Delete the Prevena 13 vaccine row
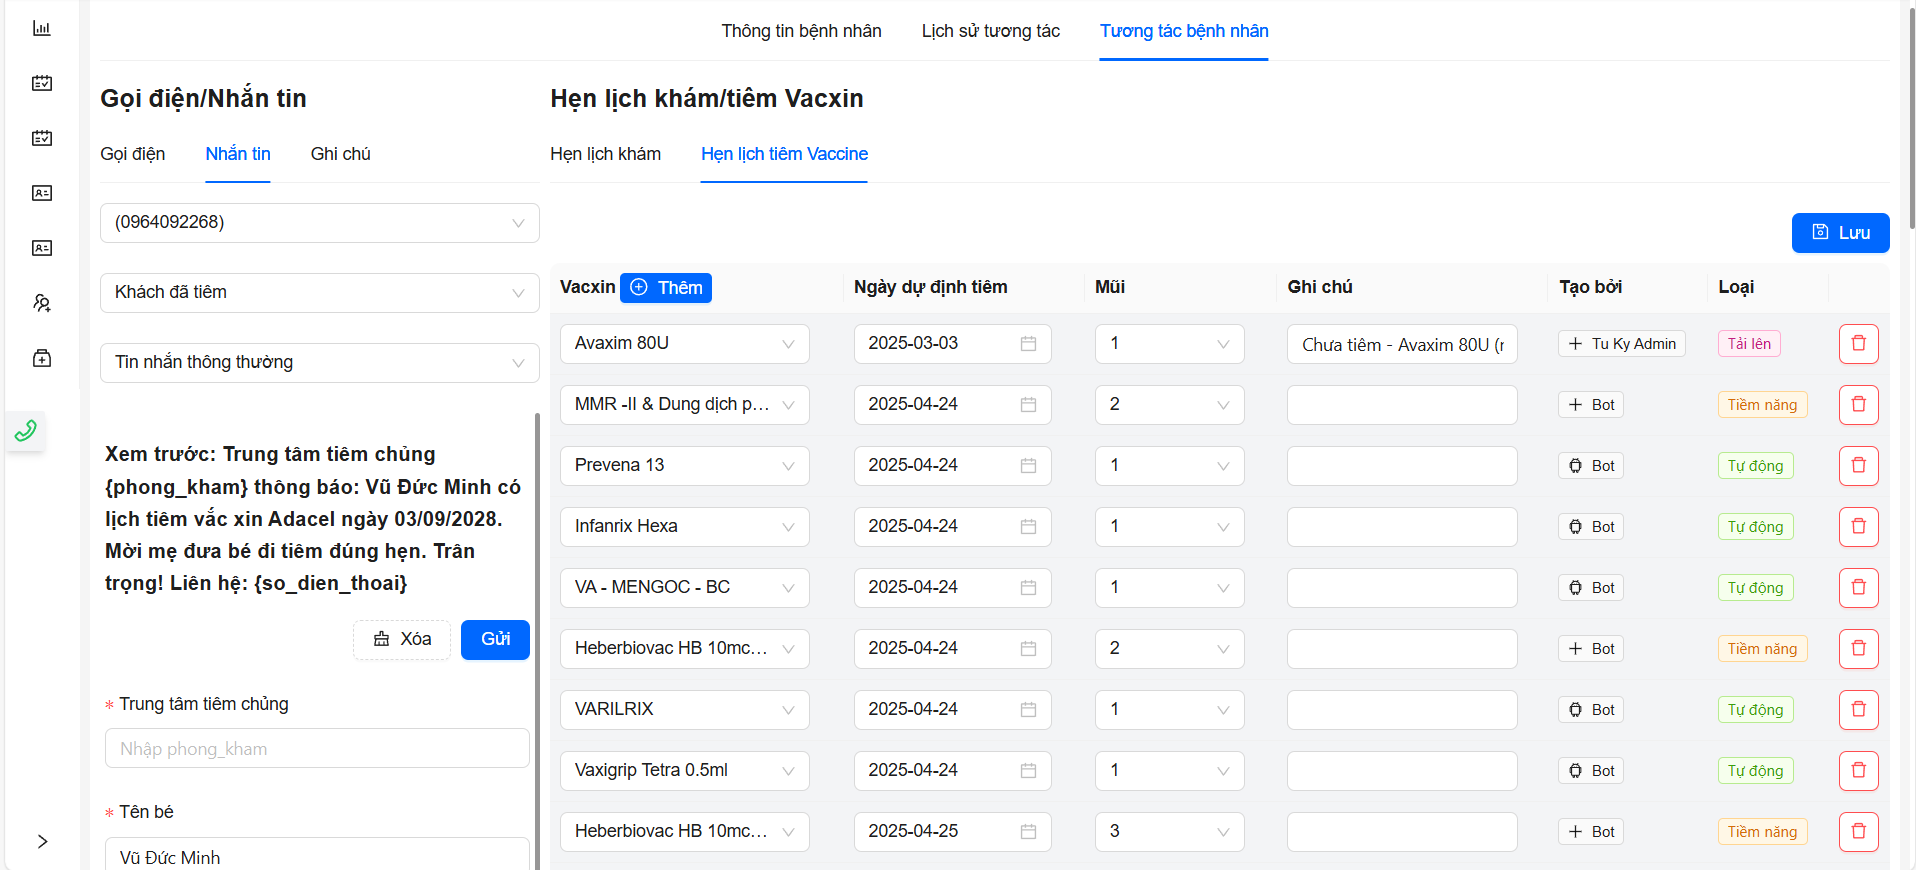Screen dimensions: 1916x870 [x=1858, y=466]
